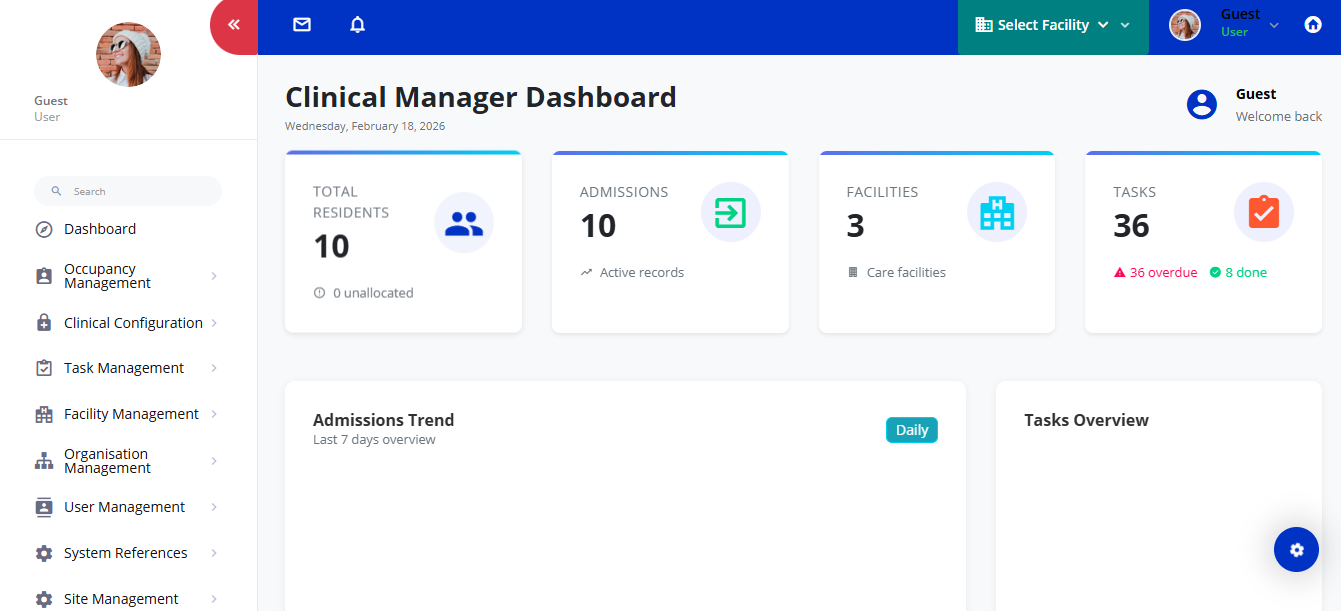
Task: Collapse the sidebar with double-arrow button
Action: pyautogui.click(x=235, y=25)
